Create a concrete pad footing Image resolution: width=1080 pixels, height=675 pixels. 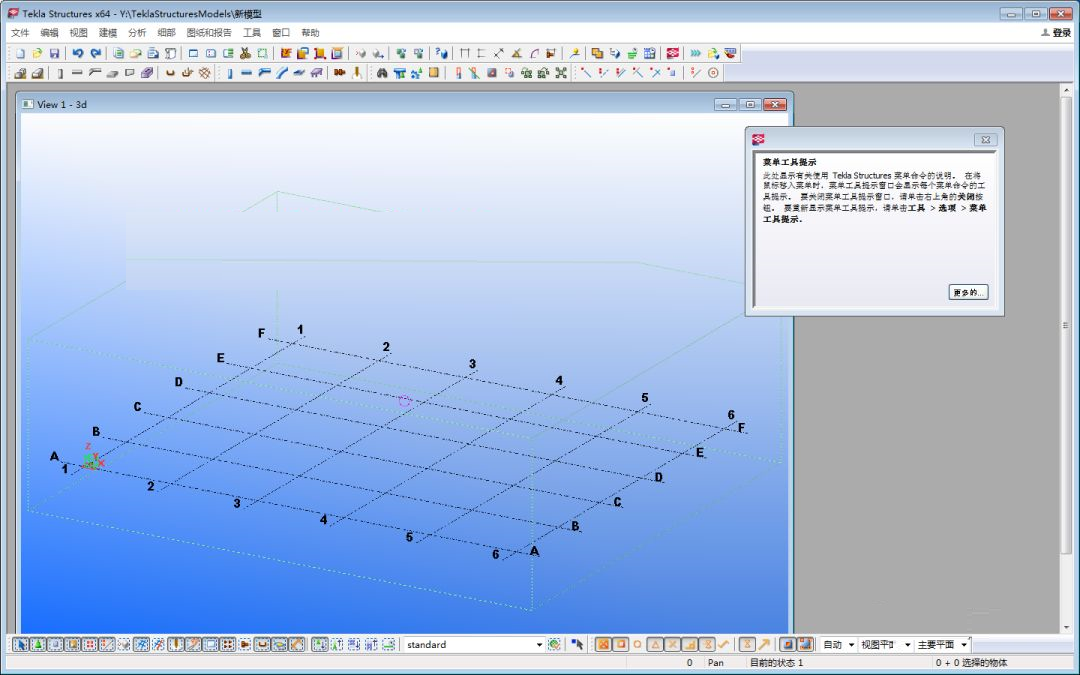pyautogui.click(x=20, y=72)
